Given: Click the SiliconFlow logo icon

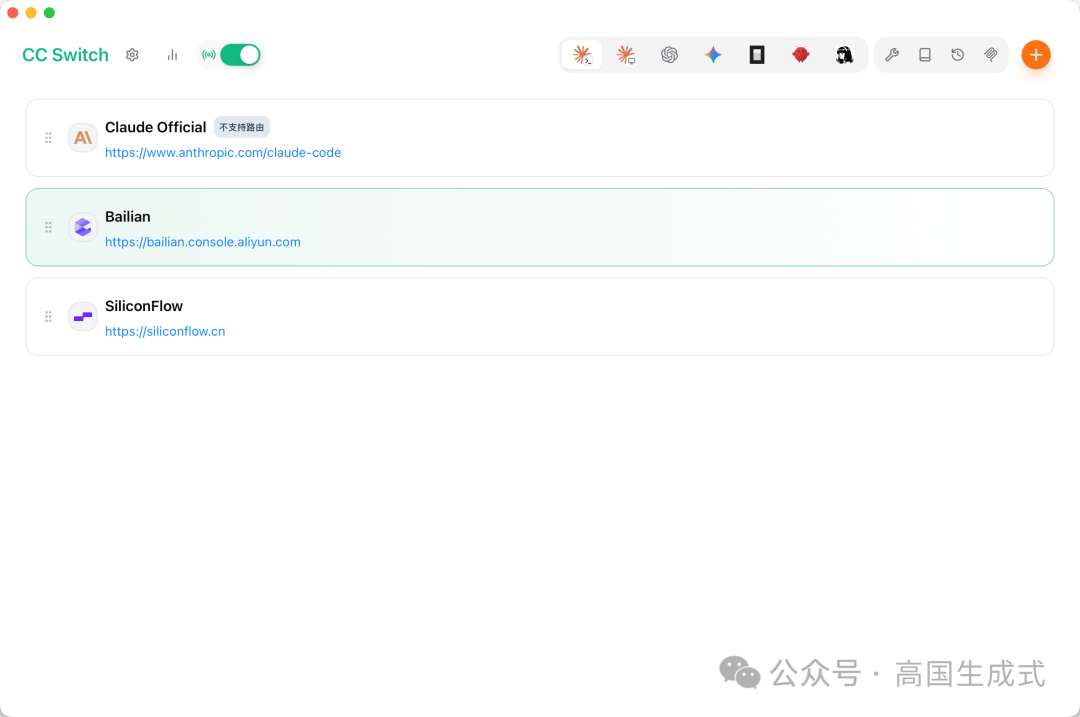Looking at the screenshot, I should [83, 317].
